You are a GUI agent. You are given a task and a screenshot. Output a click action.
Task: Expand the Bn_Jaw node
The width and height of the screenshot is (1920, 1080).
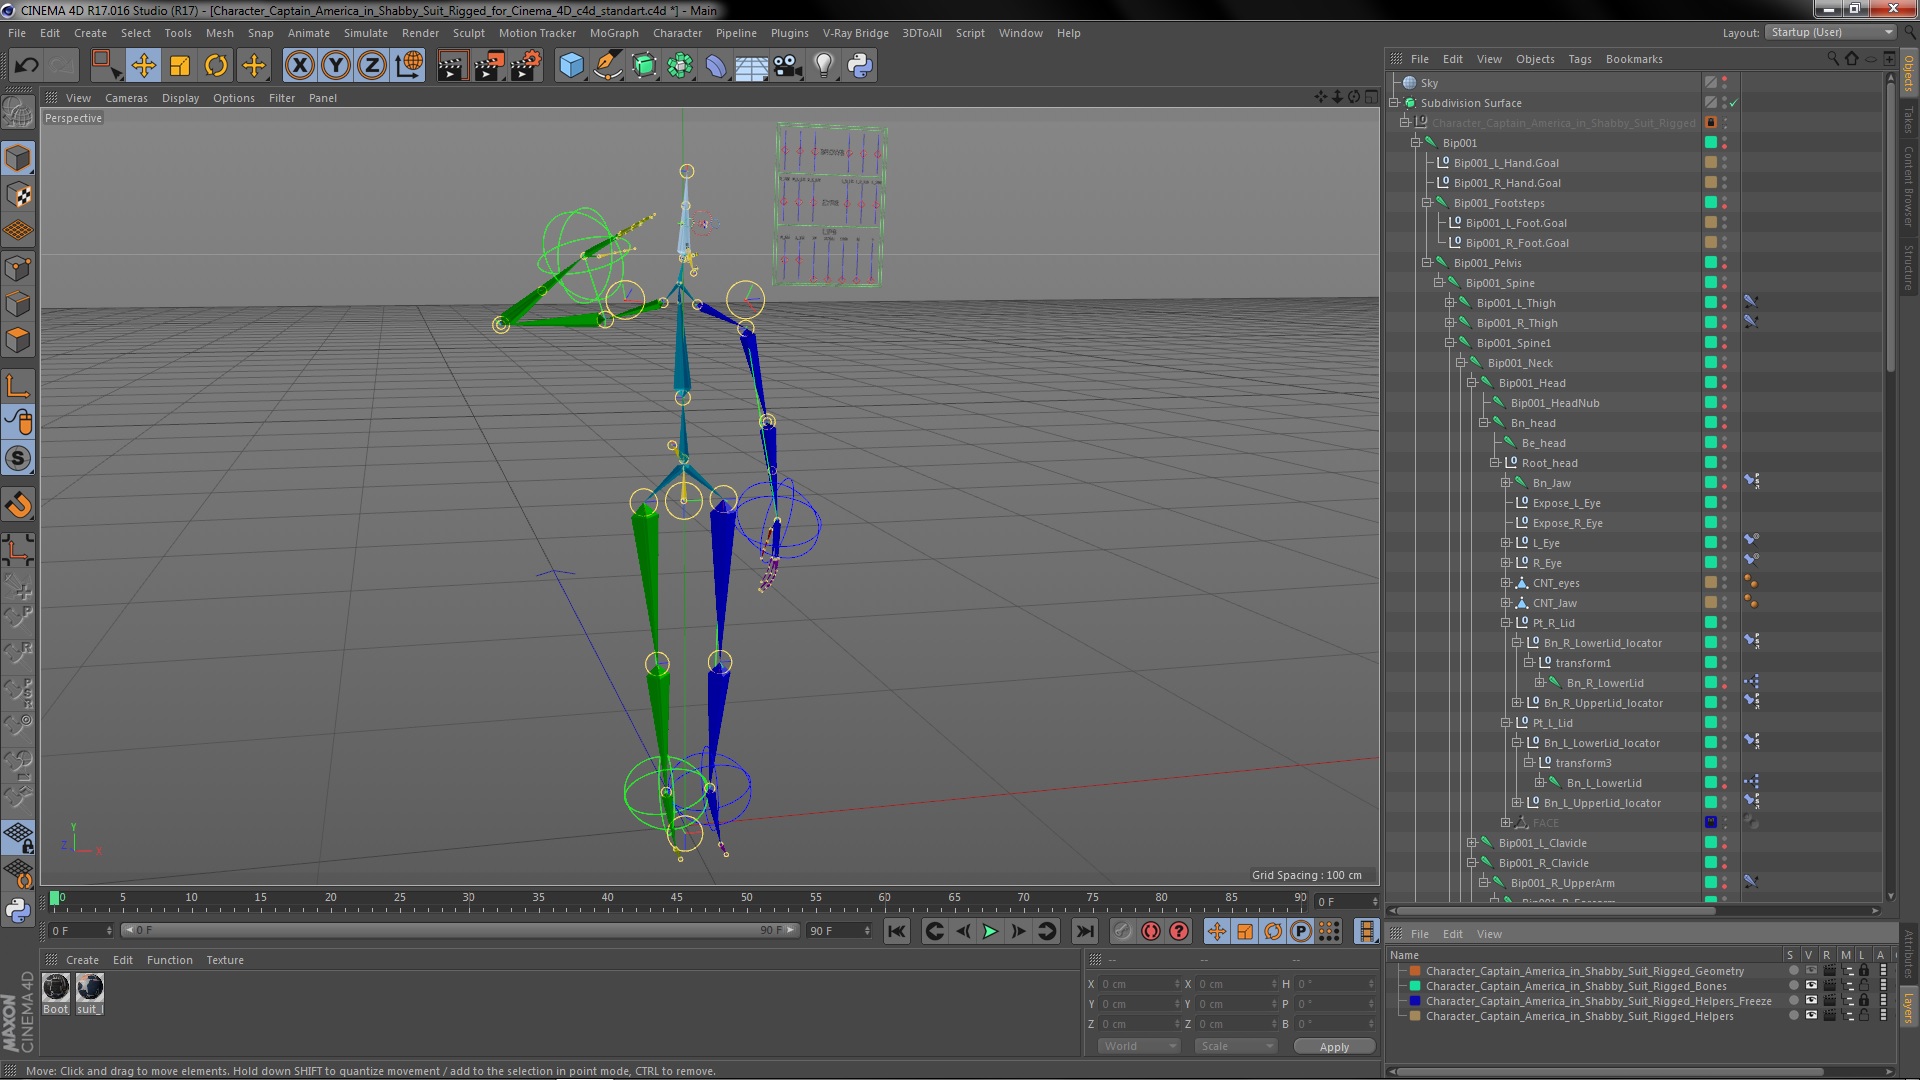[1506, 483]
